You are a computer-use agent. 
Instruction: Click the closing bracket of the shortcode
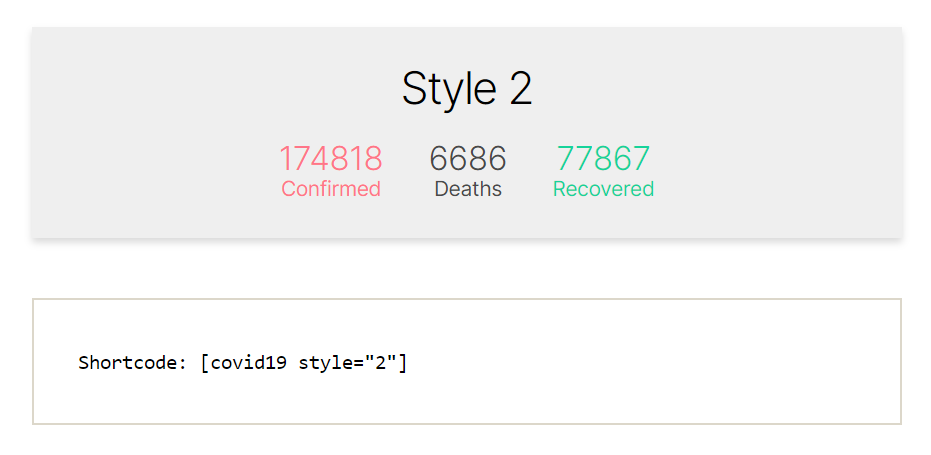pos(403,362)
